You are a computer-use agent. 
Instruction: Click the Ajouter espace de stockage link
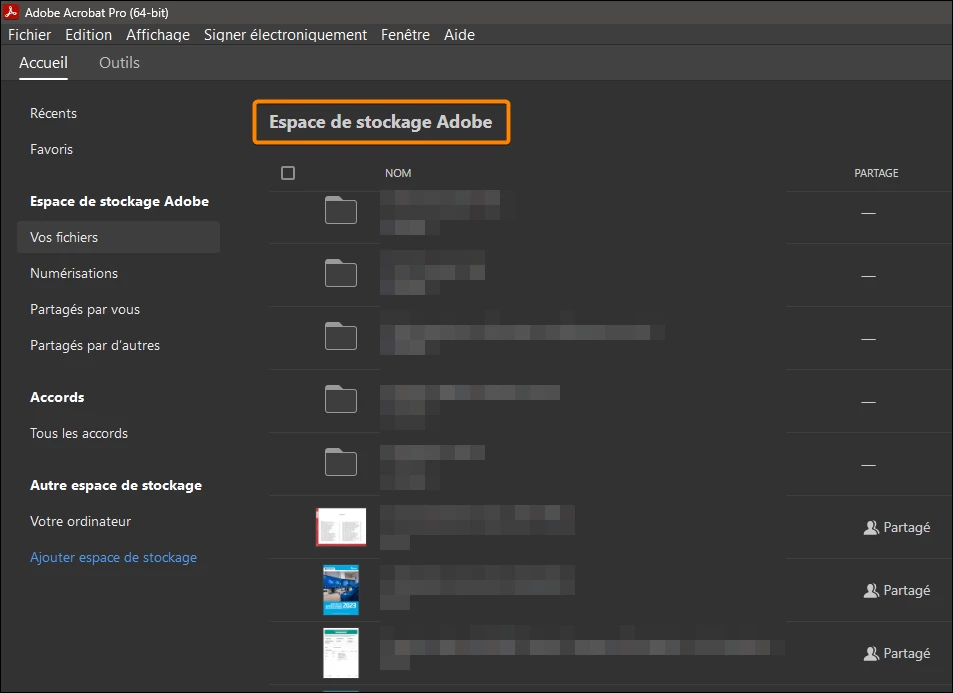point(114,557)
